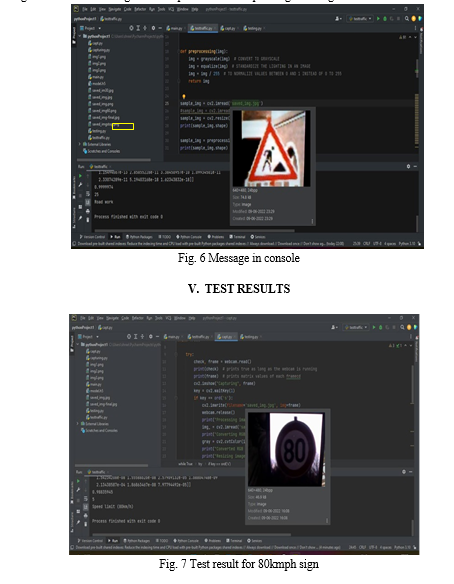Click Select Opened File target icon, Fig. 7 Project panel
This screenshot has height=584, width=454.
pos(129,336)
